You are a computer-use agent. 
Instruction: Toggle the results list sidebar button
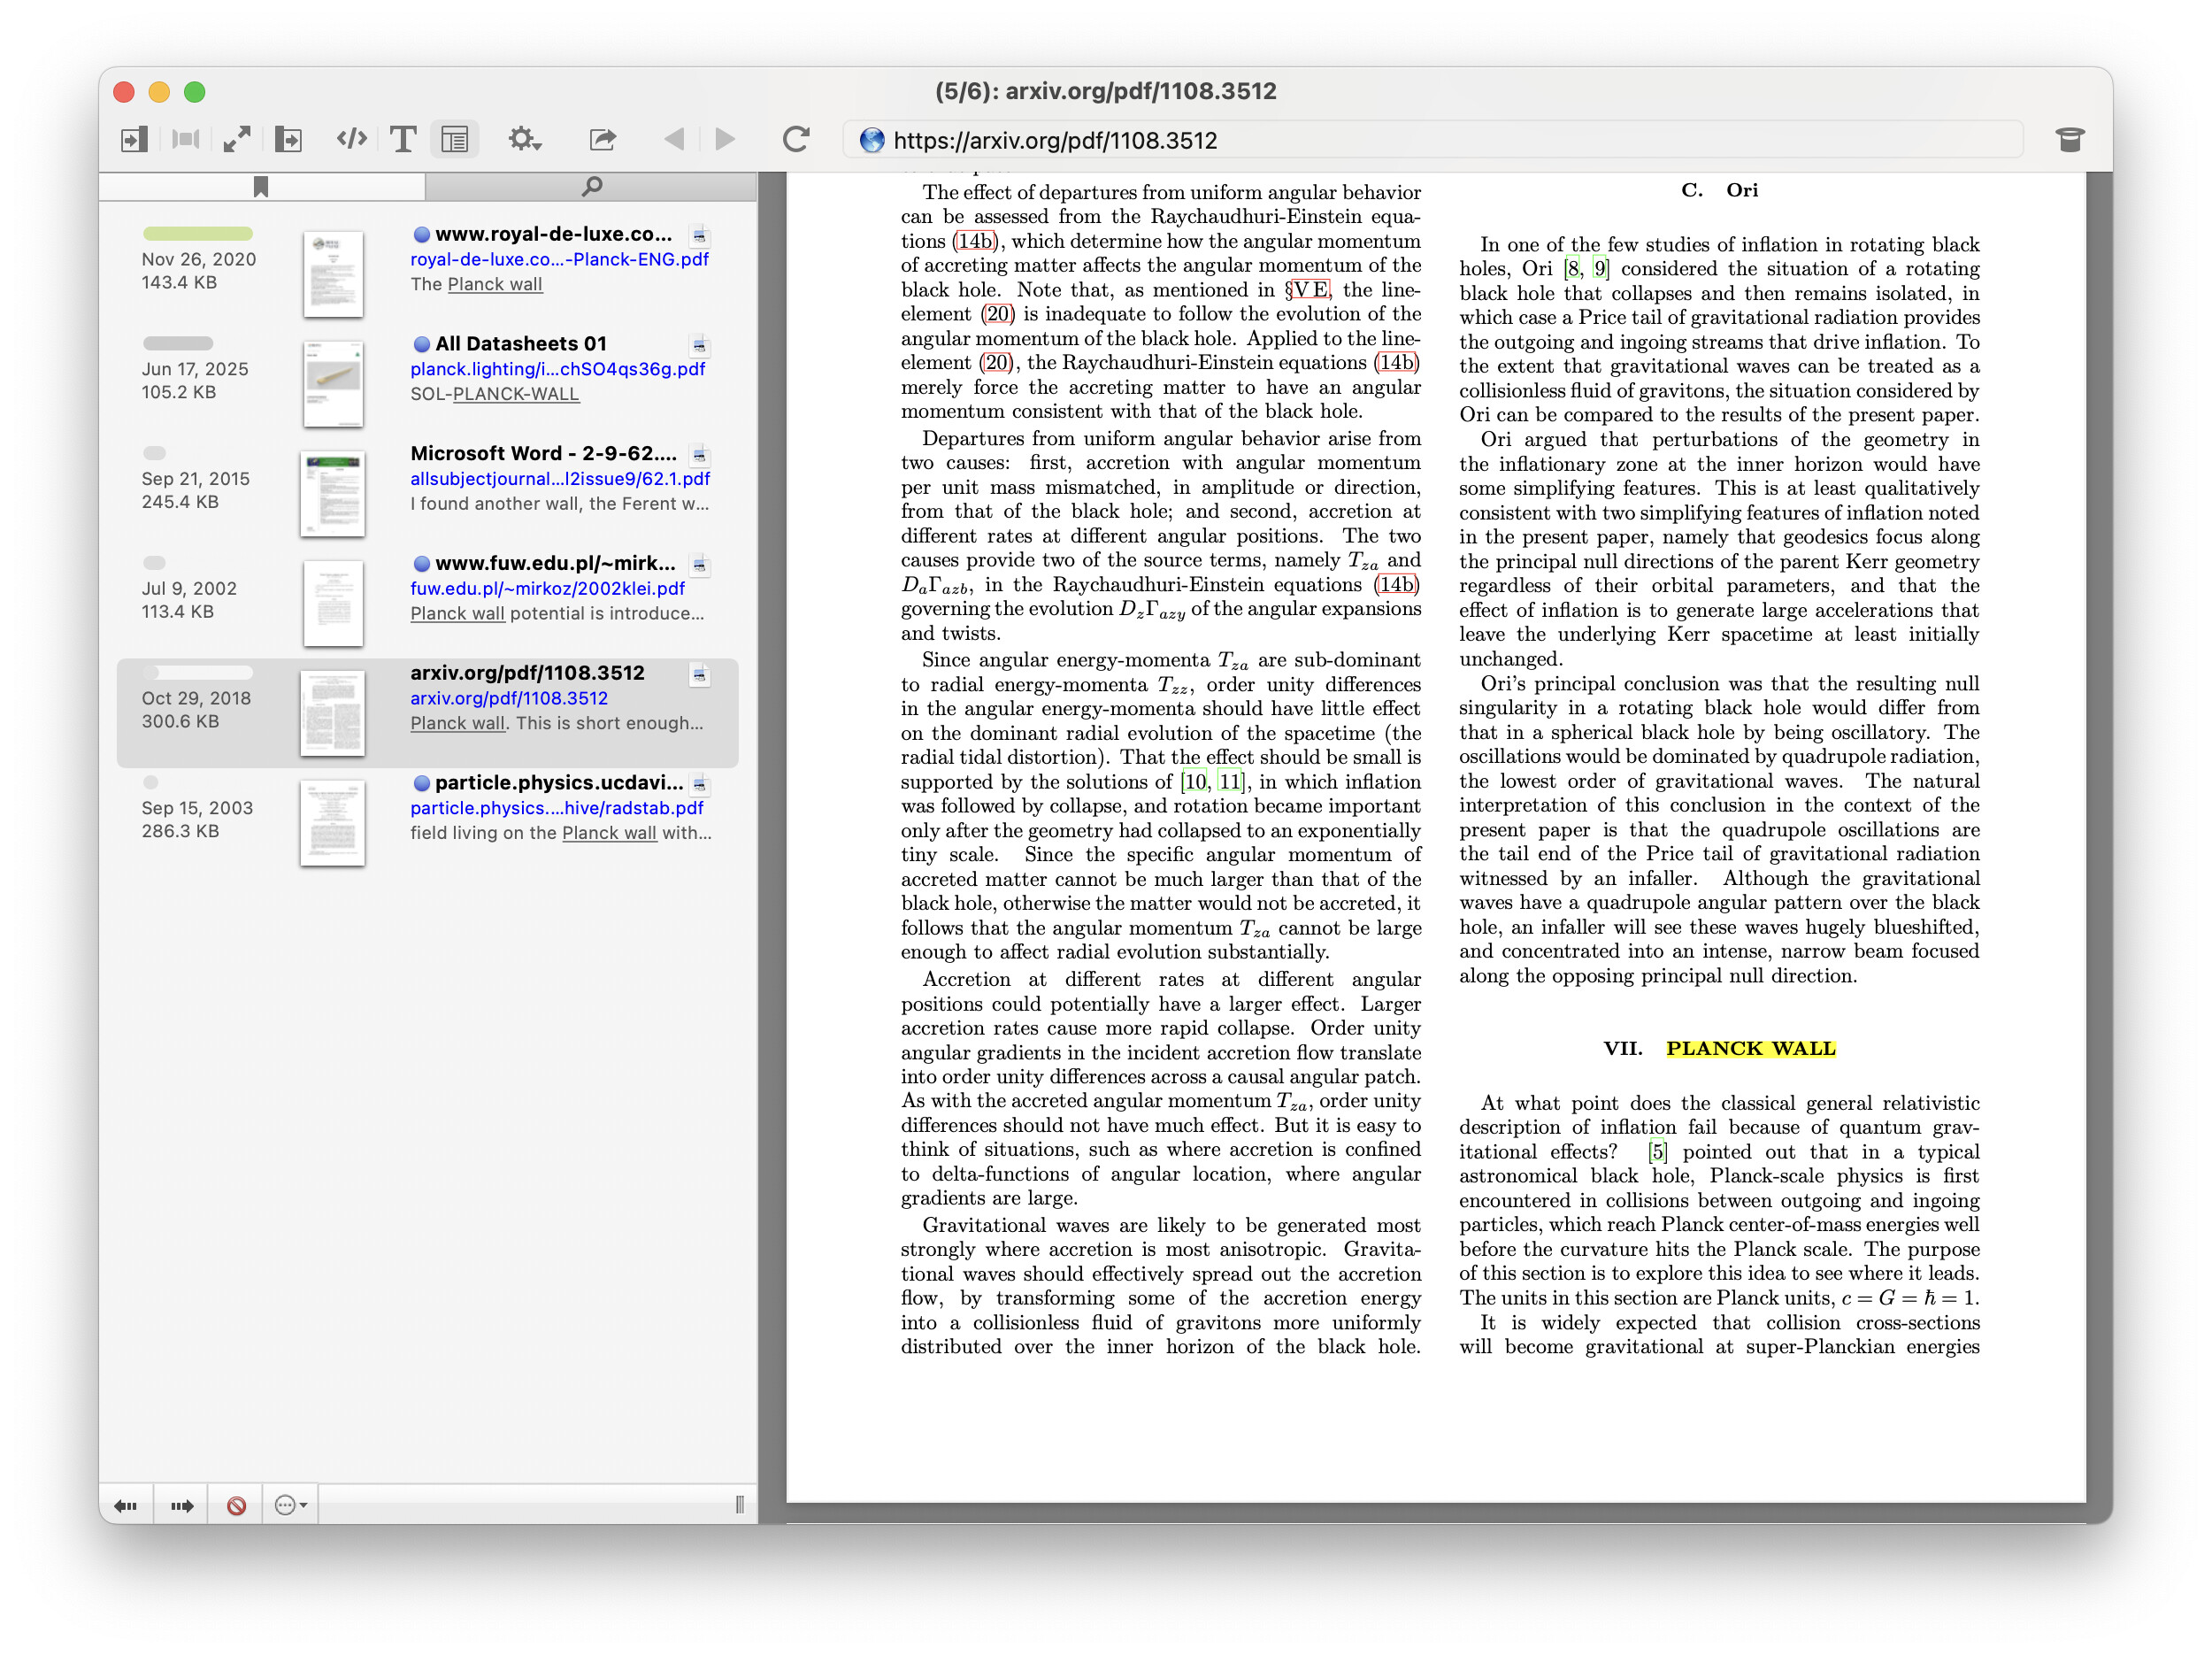pyautogui.click(x=455, y=139)
